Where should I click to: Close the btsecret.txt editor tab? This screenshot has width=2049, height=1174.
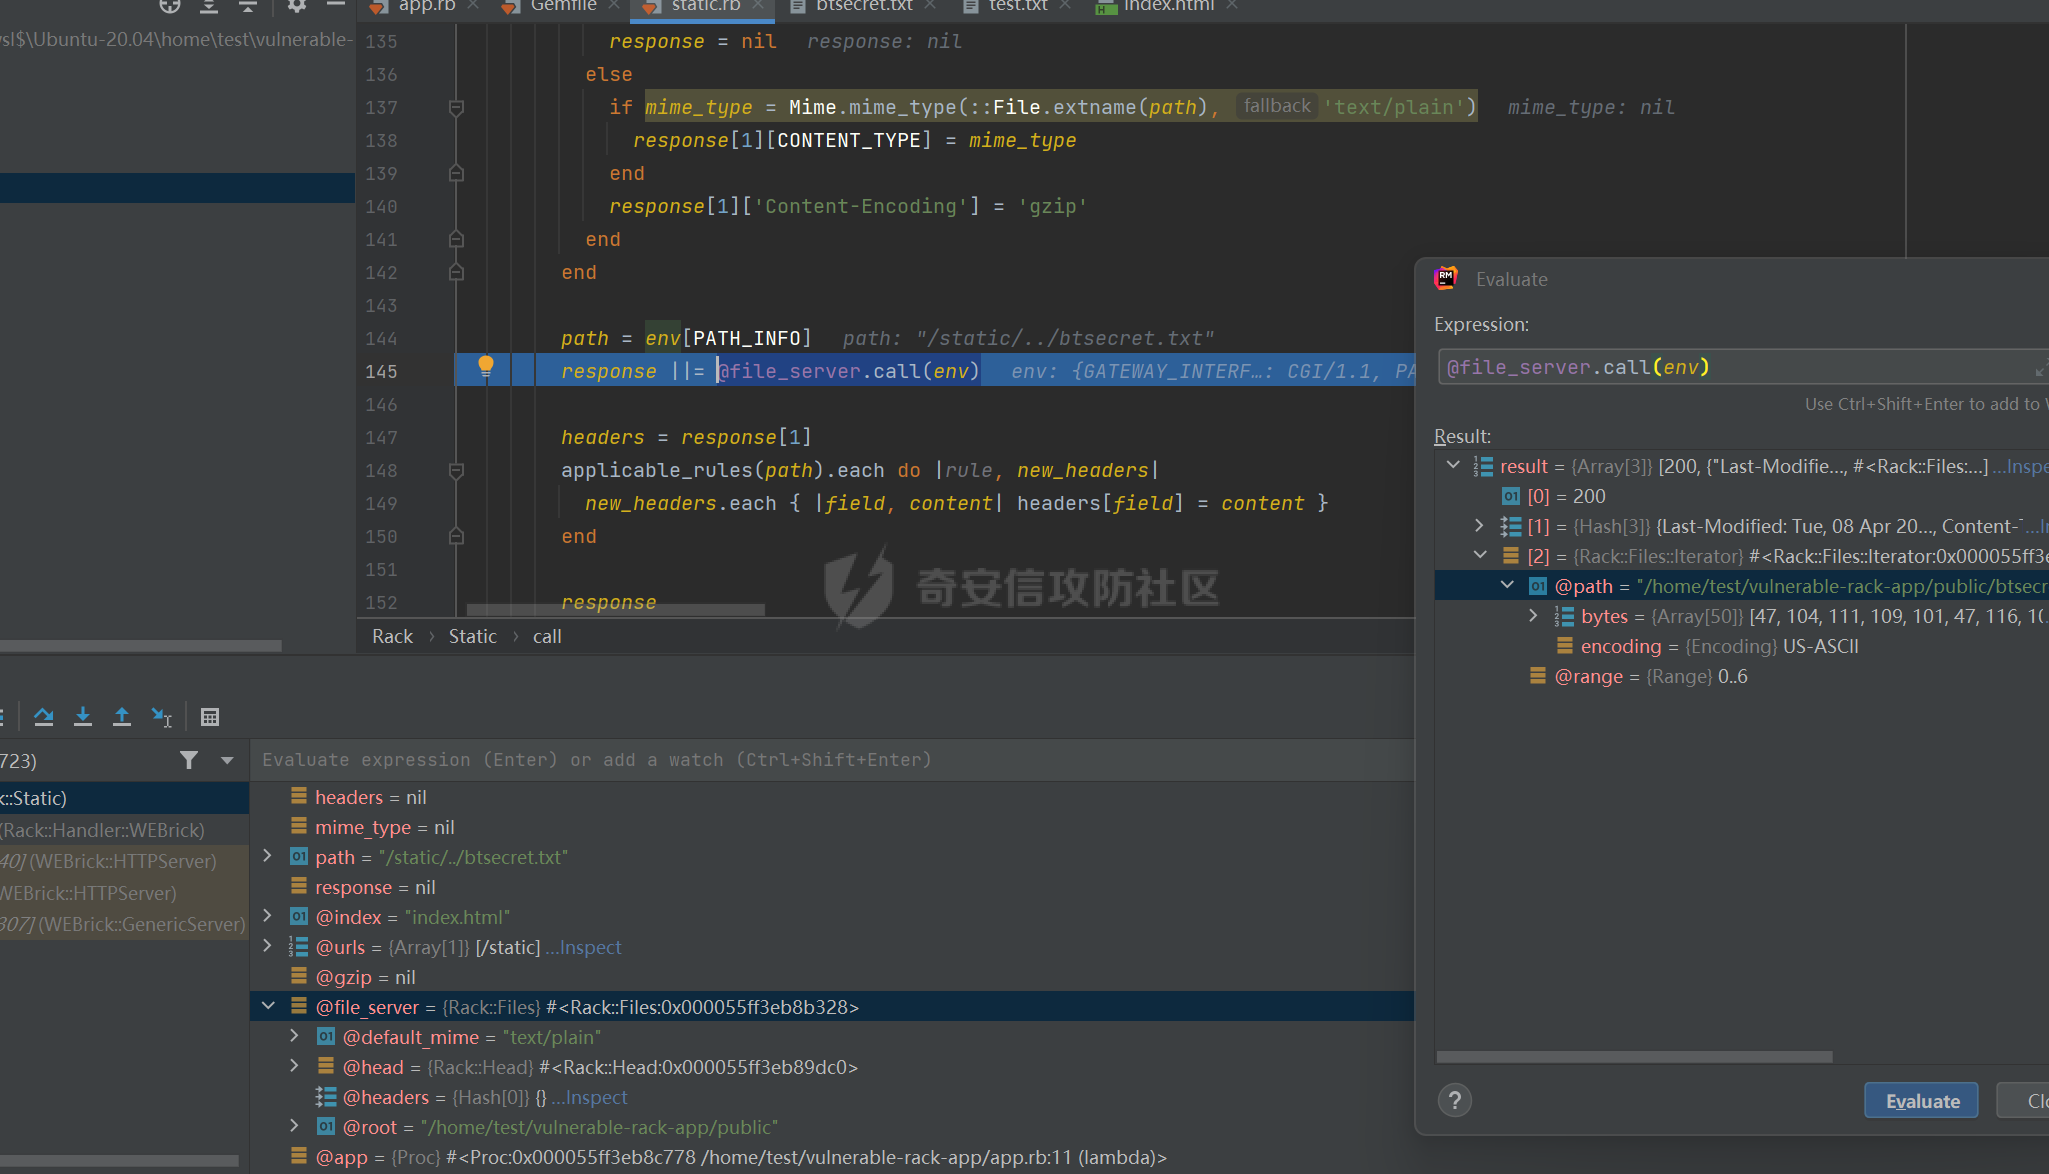[930, 6]
